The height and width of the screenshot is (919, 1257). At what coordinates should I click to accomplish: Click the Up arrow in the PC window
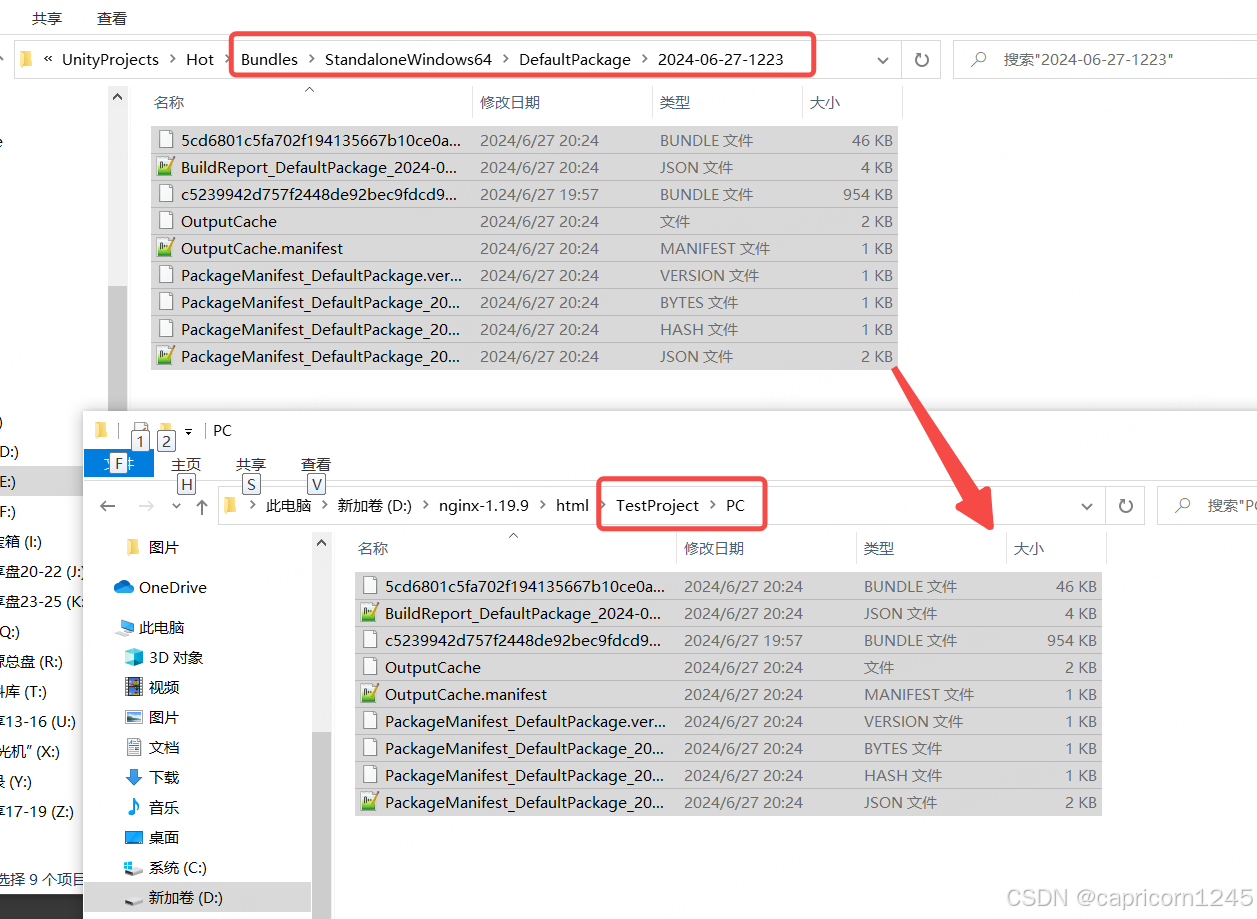(x=201, y=506)
